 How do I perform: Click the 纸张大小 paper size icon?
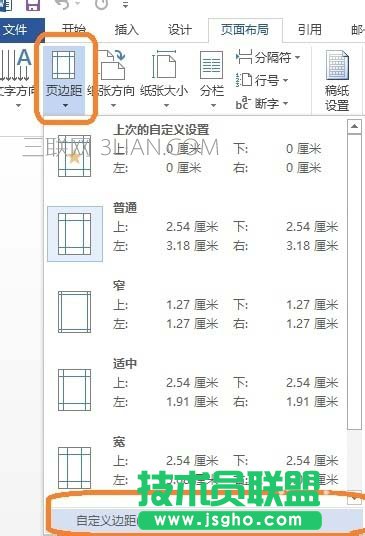point(164,65)
